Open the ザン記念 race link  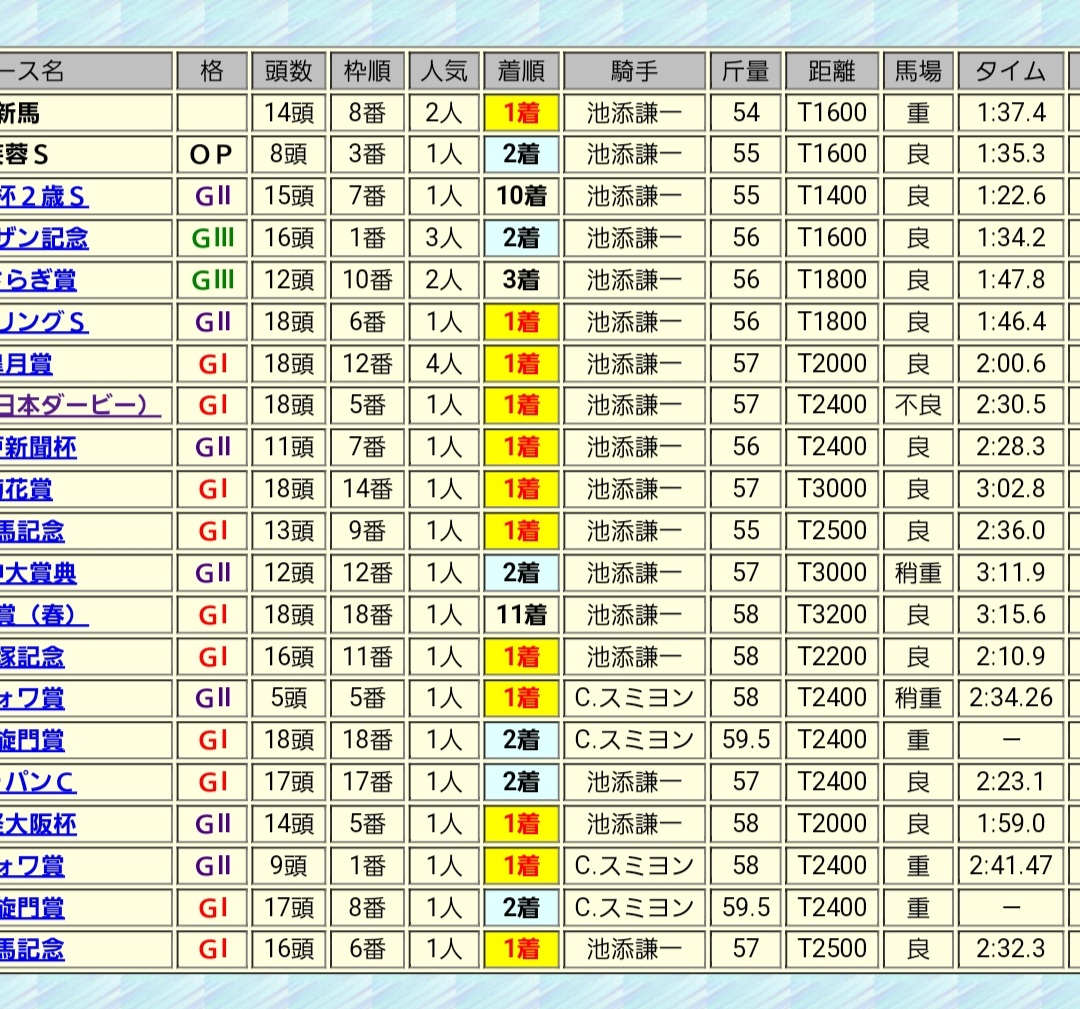[x=44, y=238]
